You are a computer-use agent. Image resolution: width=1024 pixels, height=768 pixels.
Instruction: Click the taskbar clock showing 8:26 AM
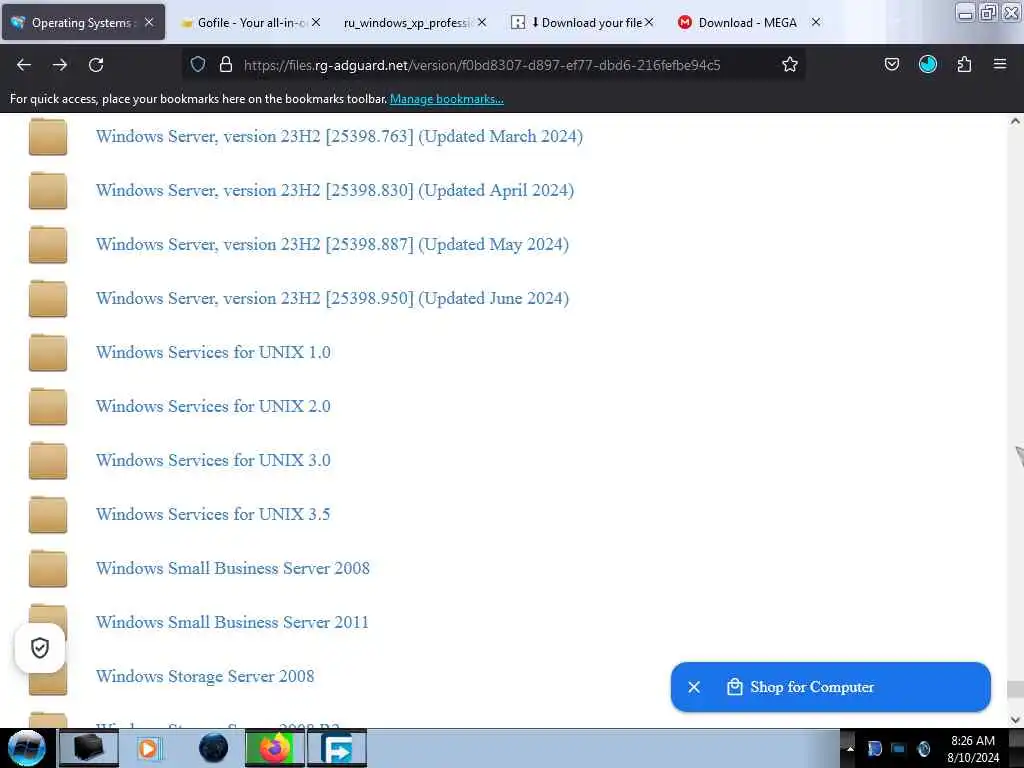pos(972,749)
